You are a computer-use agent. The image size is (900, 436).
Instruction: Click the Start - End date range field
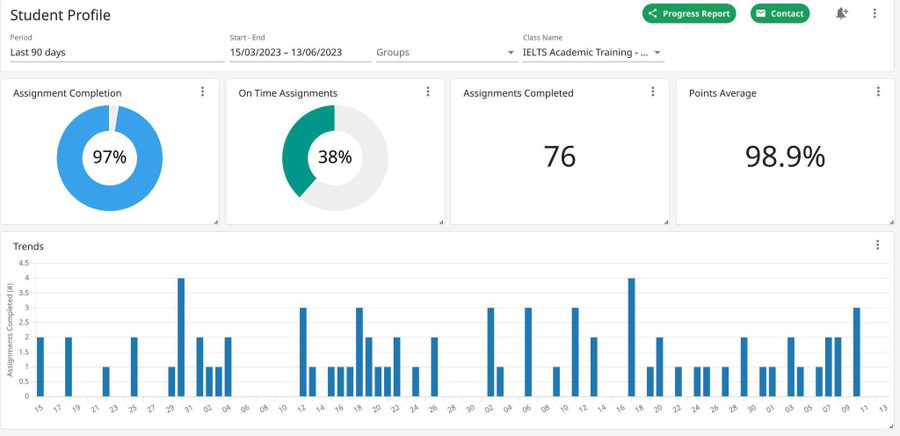(x=298, y=52)
